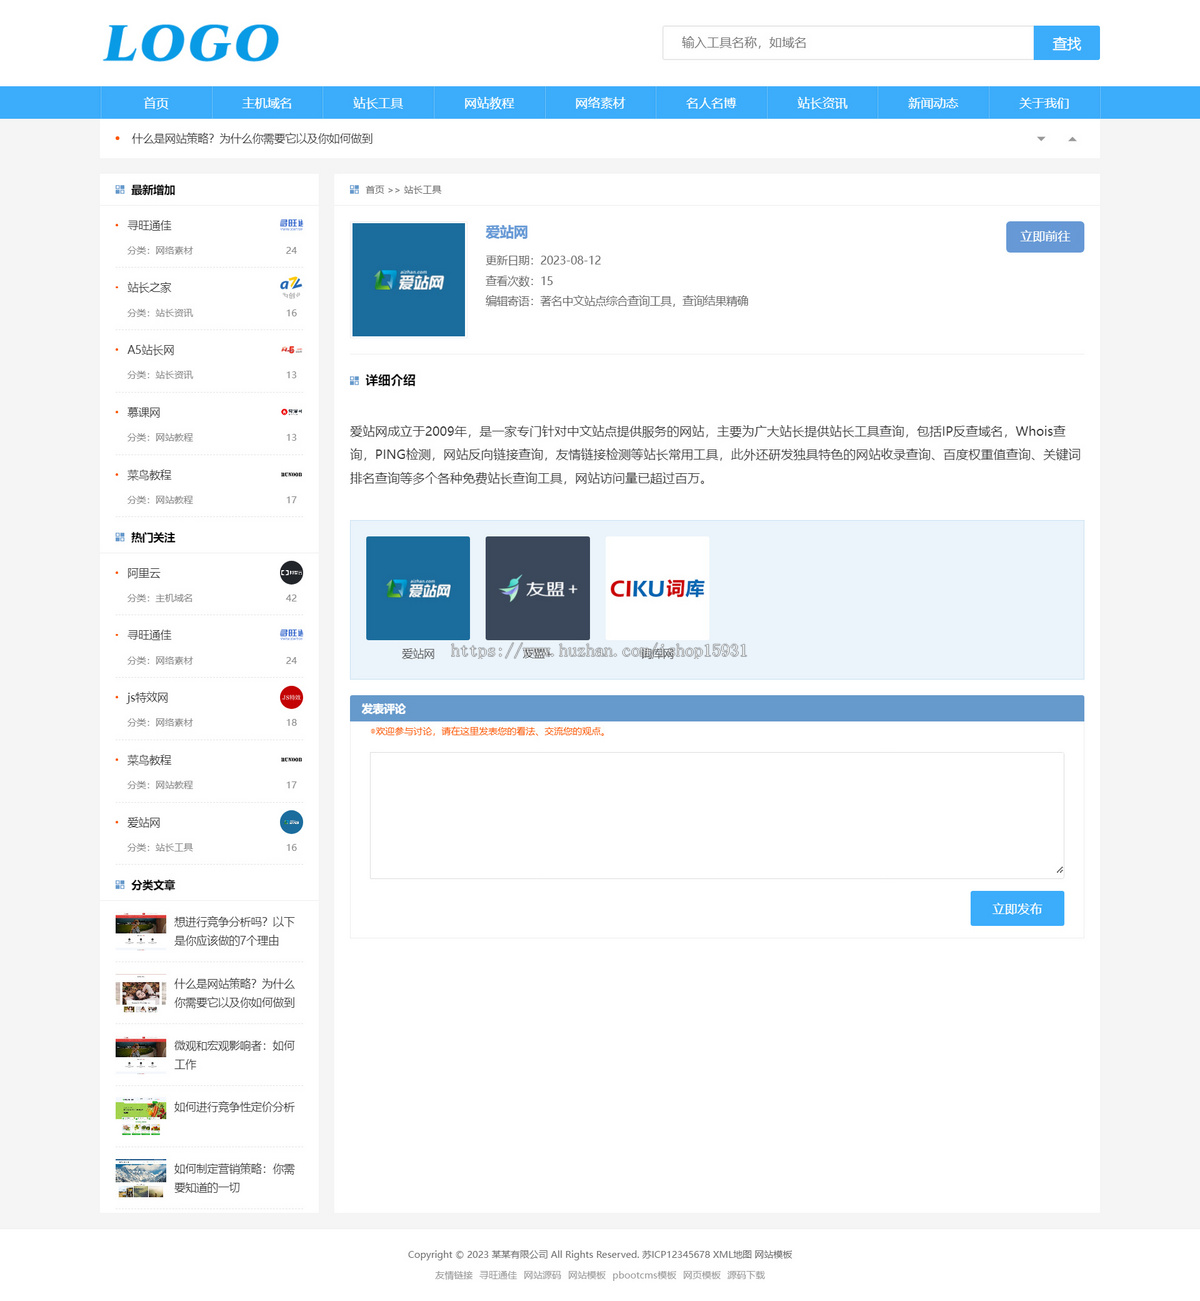Image resolution: width=1200 pixels, height=1301 pixels.
Task: Click the 想进行竞争分析吗 article thumbnail
Action: click(x=140, y=929)
